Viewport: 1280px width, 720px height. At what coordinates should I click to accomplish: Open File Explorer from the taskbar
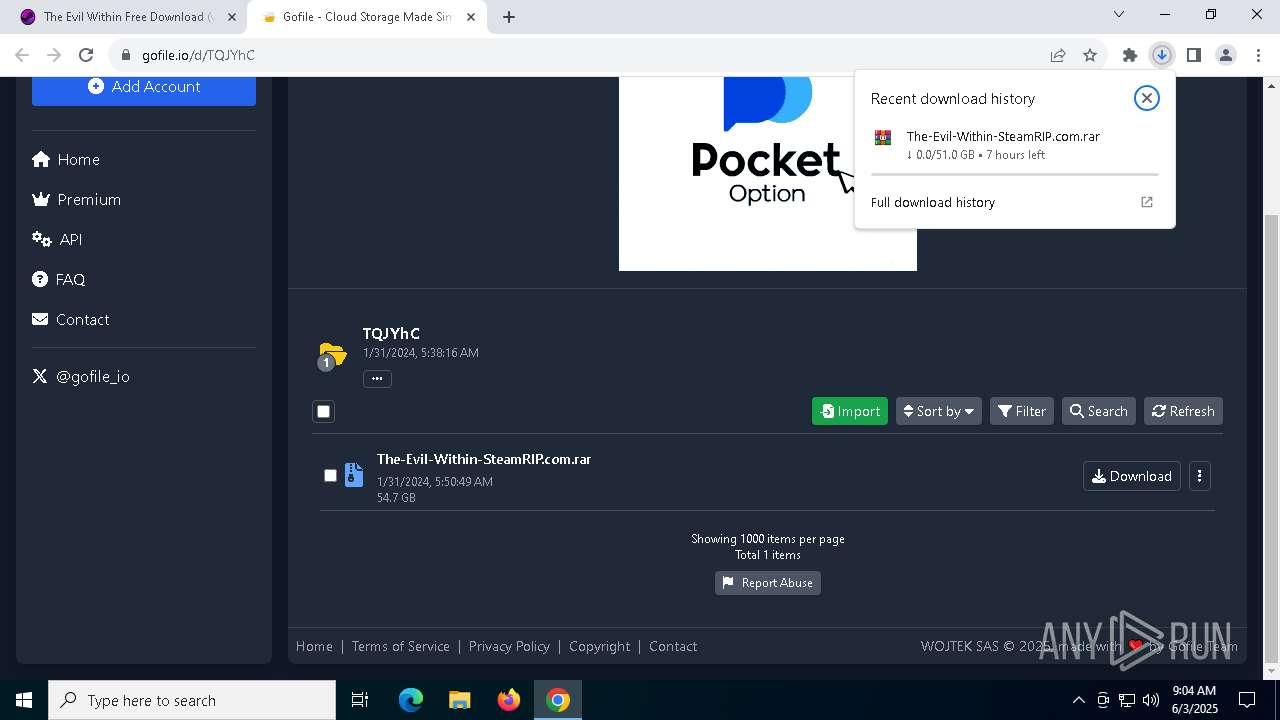point(459,700)
